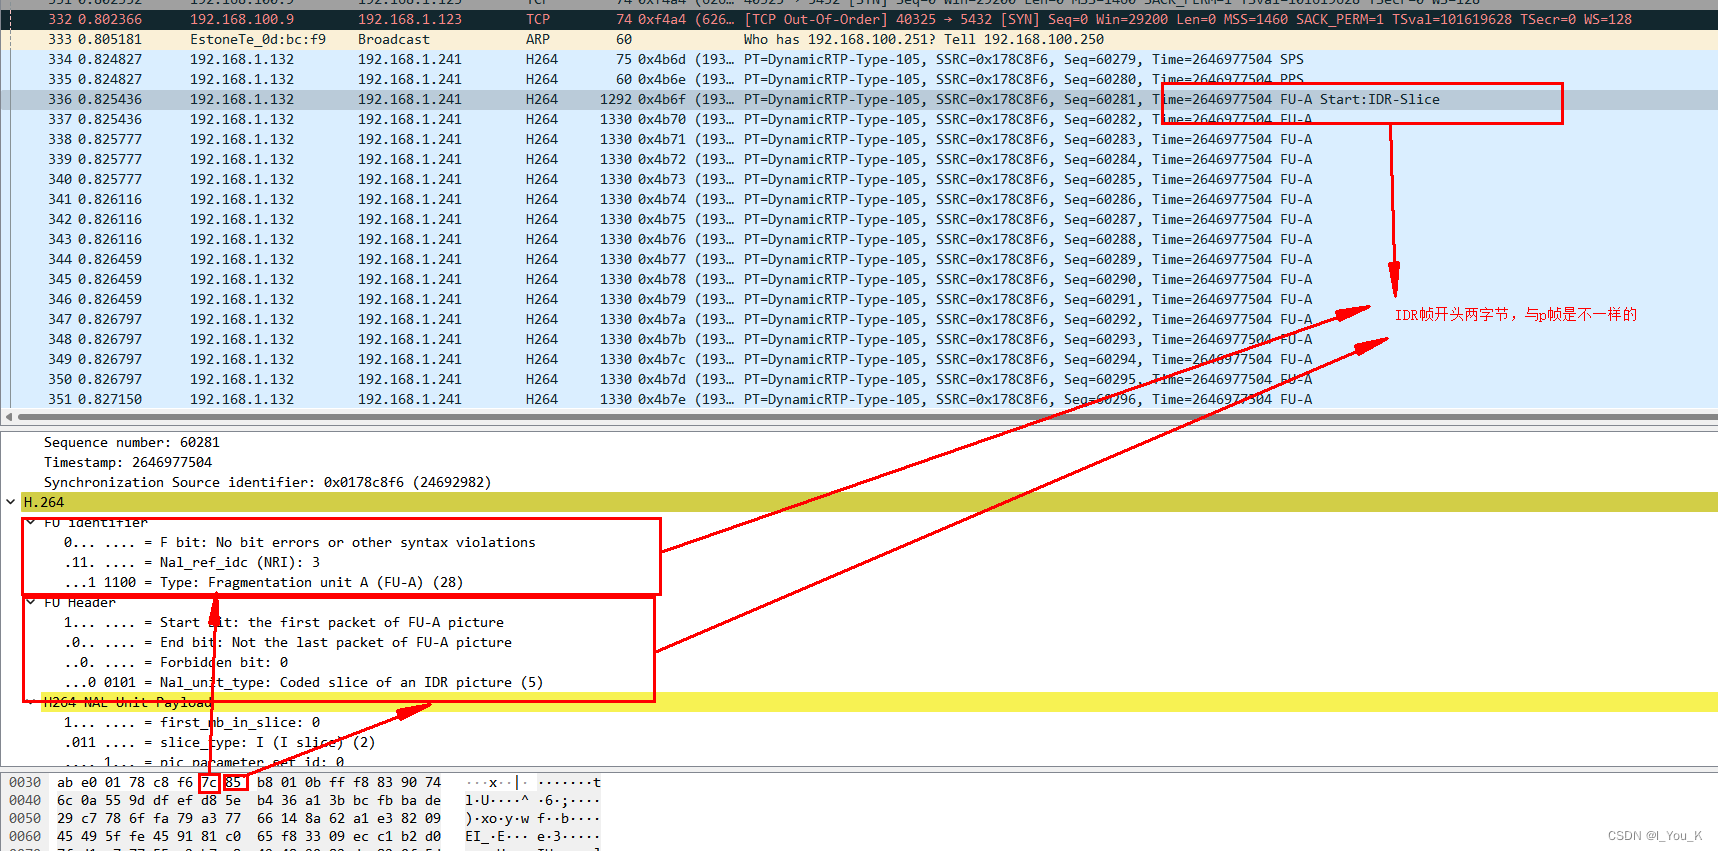The width and height of the screenshot is (1718, 851).
Task: Click hex byte '45' starting row 0060
Action: [x=65, y=836]
